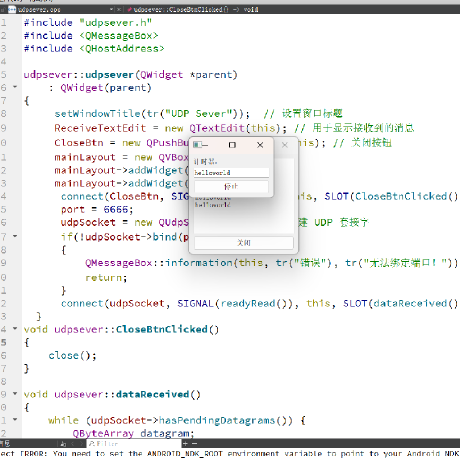Viewport: 460px width, 460px height.
Task: Click the 停止 button in the small dialog
Action: pyautogui.click(x=231, y=186)
